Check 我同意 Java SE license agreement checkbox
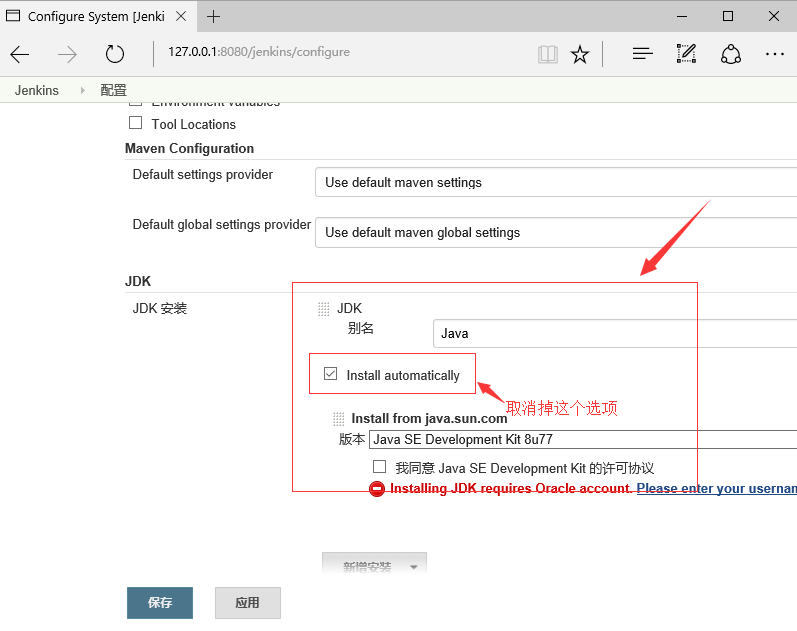This screenshot has width=797, height=631. [380, 467]
